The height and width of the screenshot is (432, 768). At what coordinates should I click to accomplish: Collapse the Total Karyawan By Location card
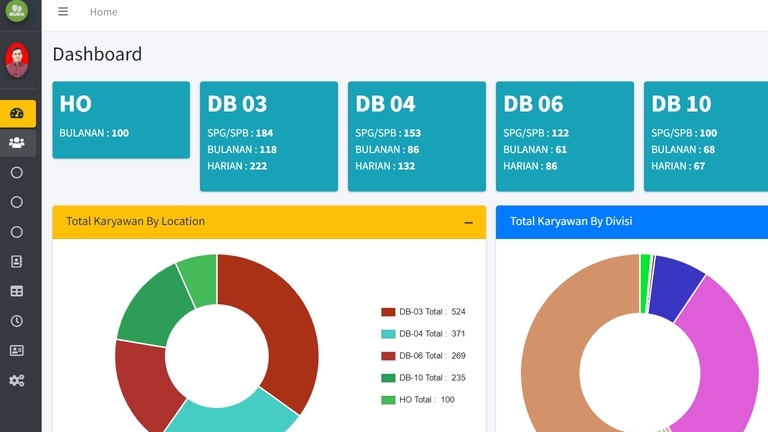tap(468, 223)
